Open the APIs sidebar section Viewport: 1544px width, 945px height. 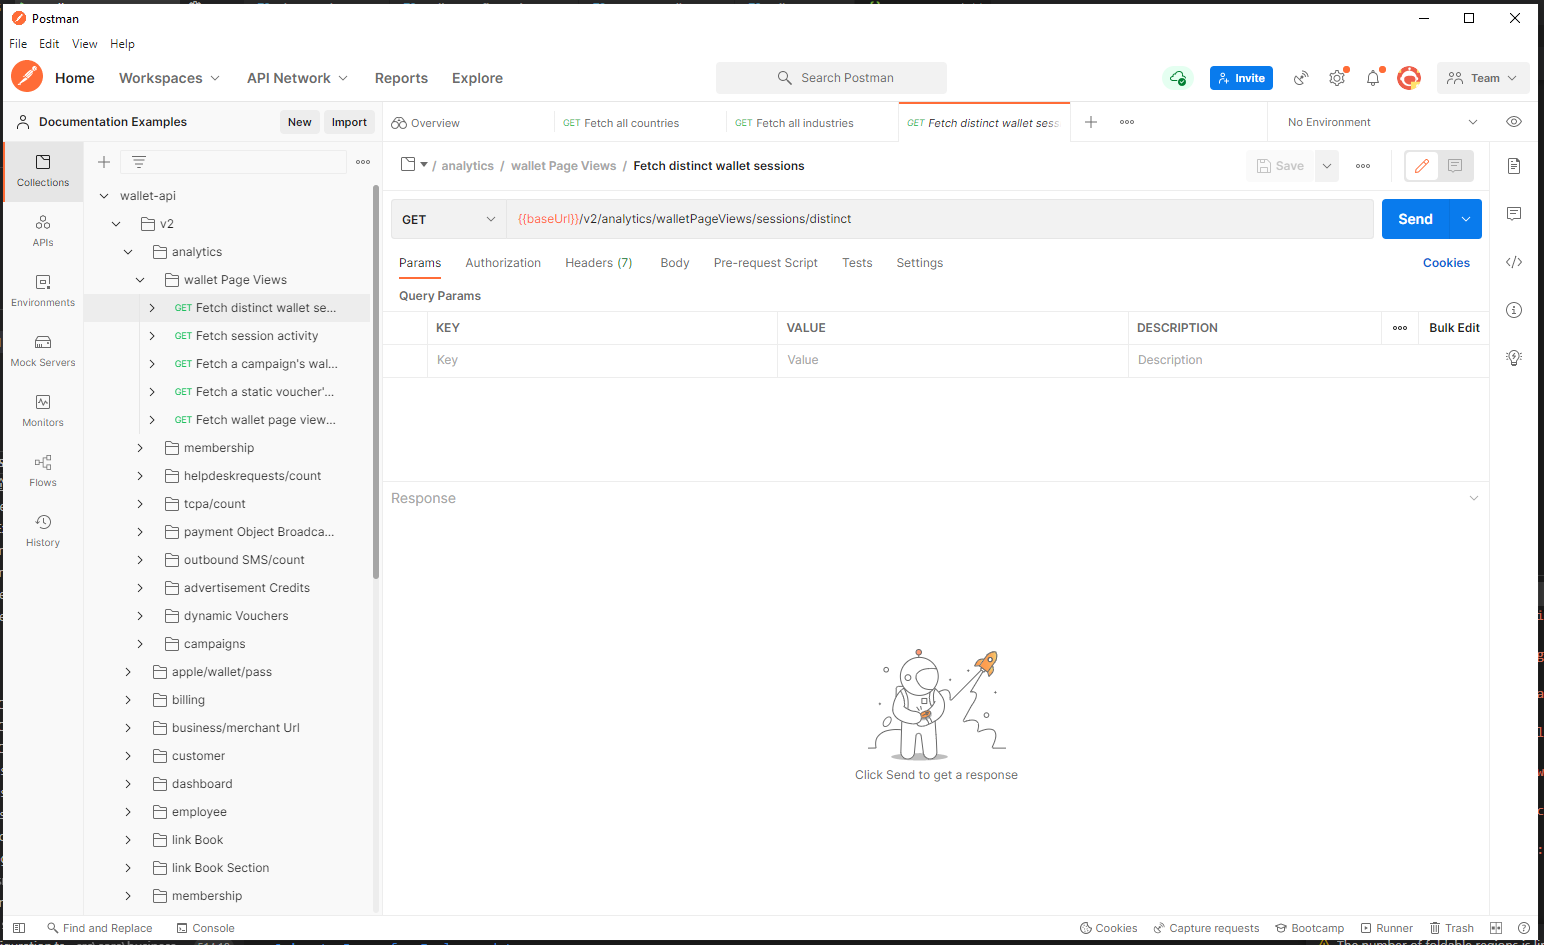[43, 231]
